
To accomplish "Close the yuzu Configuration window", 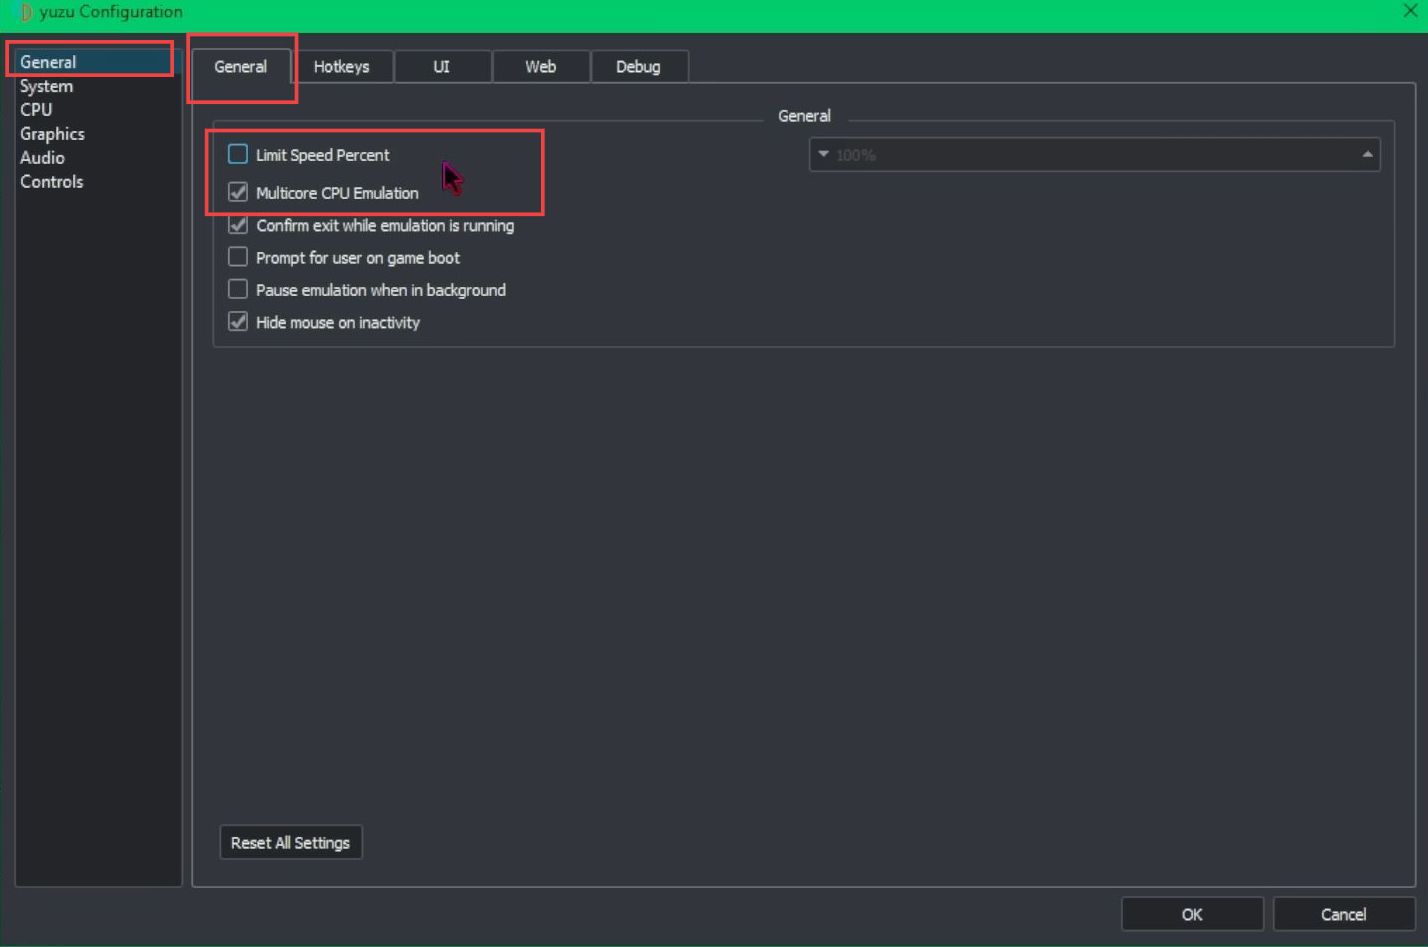I will (1409, 11).
